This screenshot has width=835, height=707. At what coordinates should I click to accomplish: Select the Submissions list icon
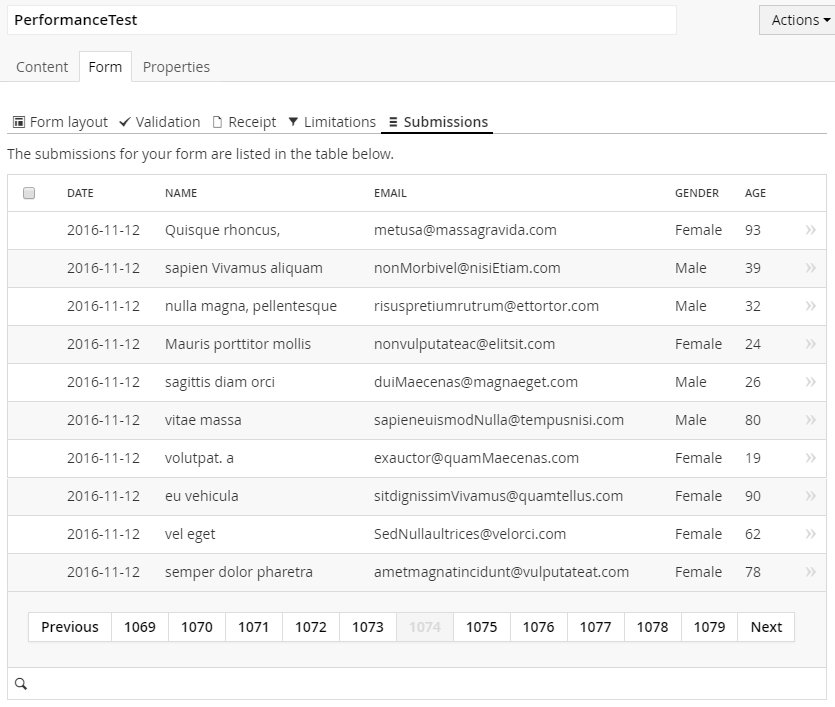point(395,121)
